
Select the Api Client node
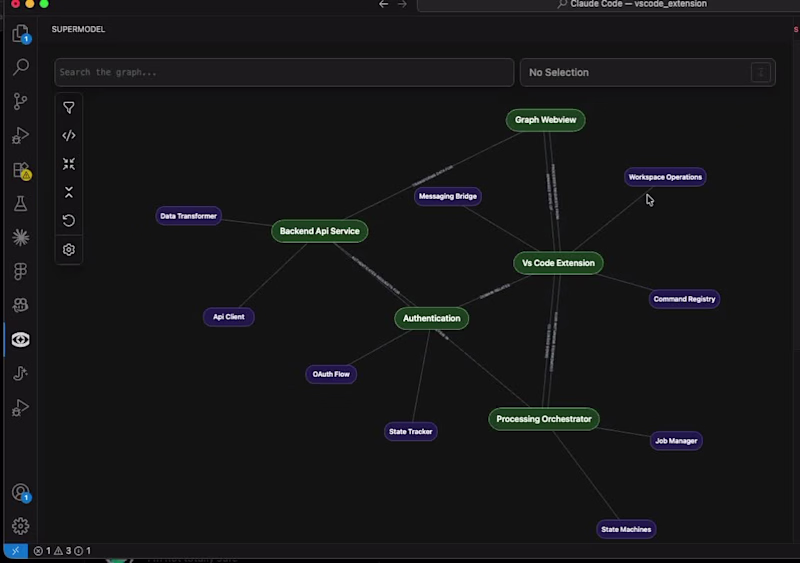point(229,316)
